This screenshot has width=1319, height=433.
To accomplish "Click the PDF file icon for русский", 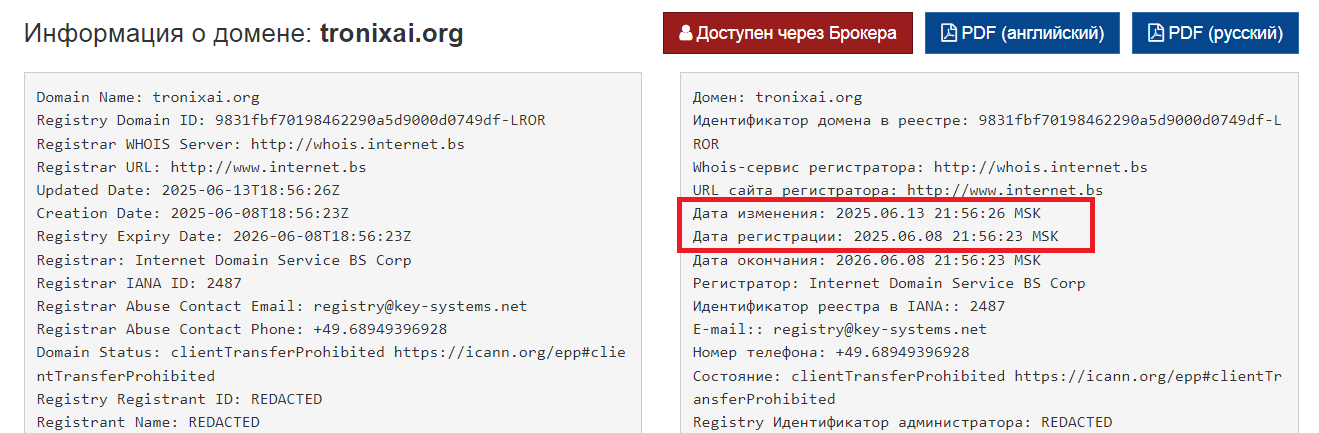I will [1156, 33].
